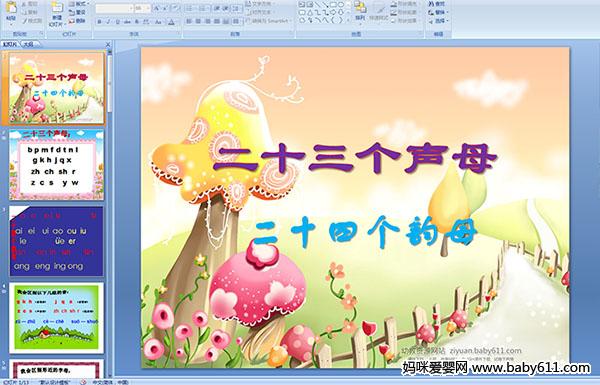Click the font color icon
Image resolution: width=600 pixels, height=385 pixels.
coord(171,22)
